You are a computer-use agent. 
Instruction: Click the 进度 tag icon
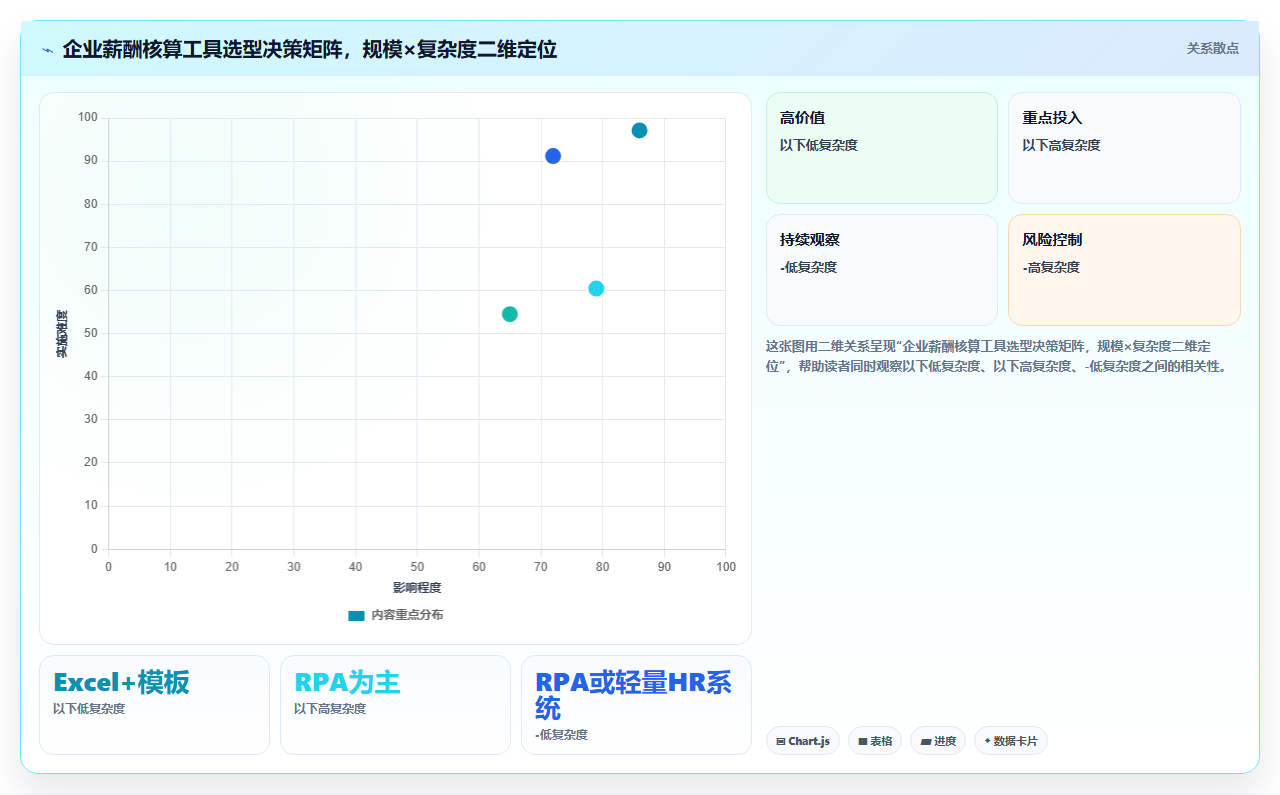coord(925,742)
